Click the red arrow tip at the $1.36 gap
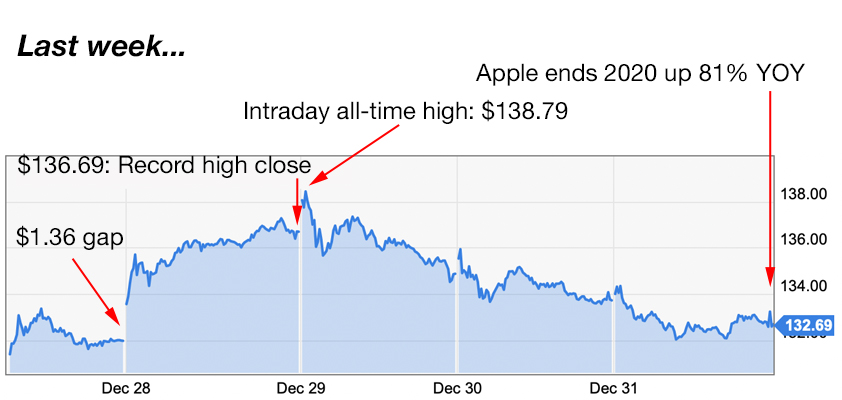Image resolution: width=842 pixels, height=400 pixels. click(121, 323)
